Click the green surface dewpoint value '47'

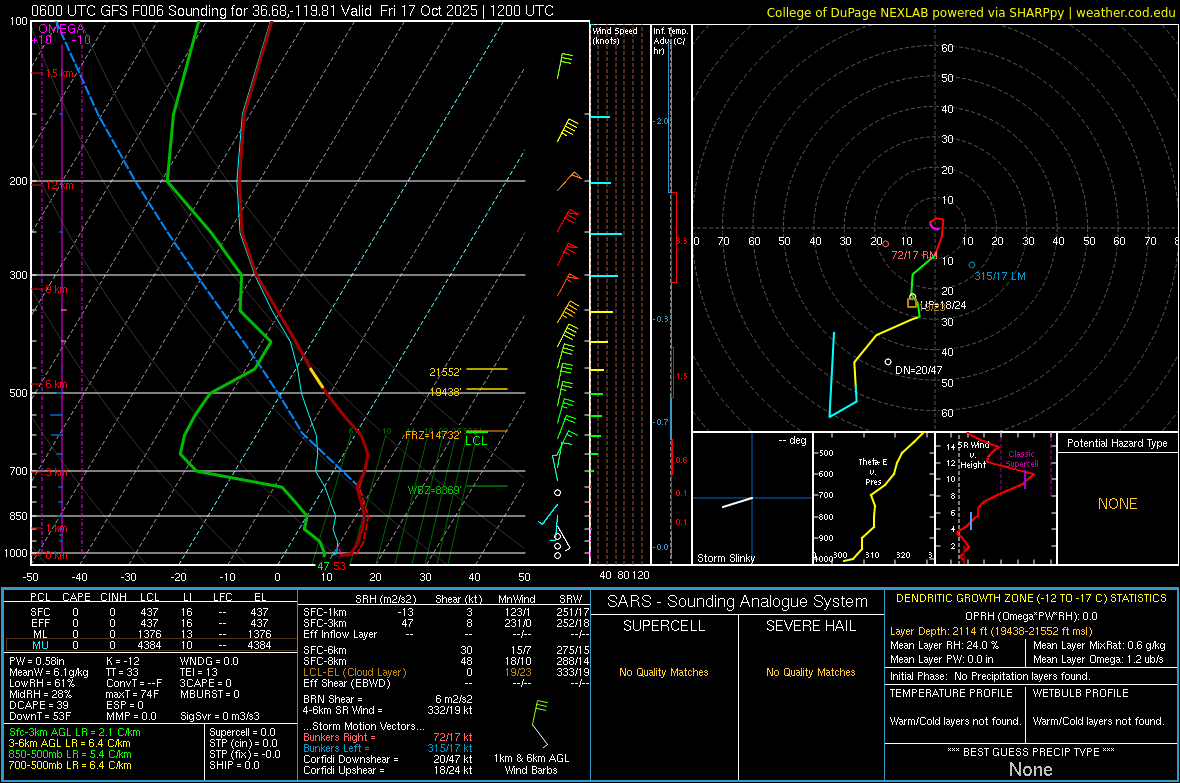(323, 566)
